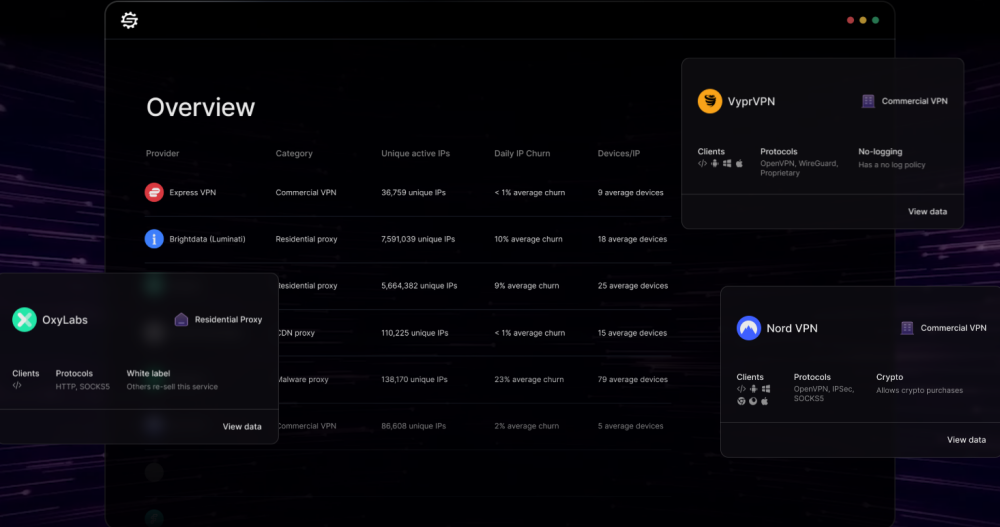Click the OxyLabs card logo

[x=24, y=320]
